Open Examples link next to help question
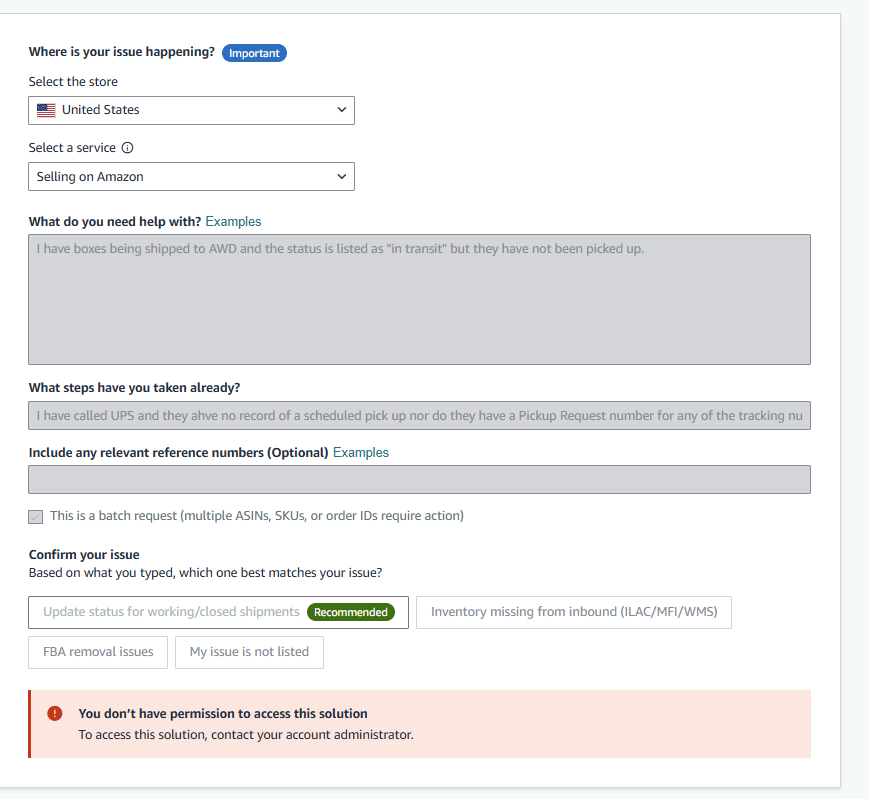Viewport: 869px width, 799px height. point(233,222)
